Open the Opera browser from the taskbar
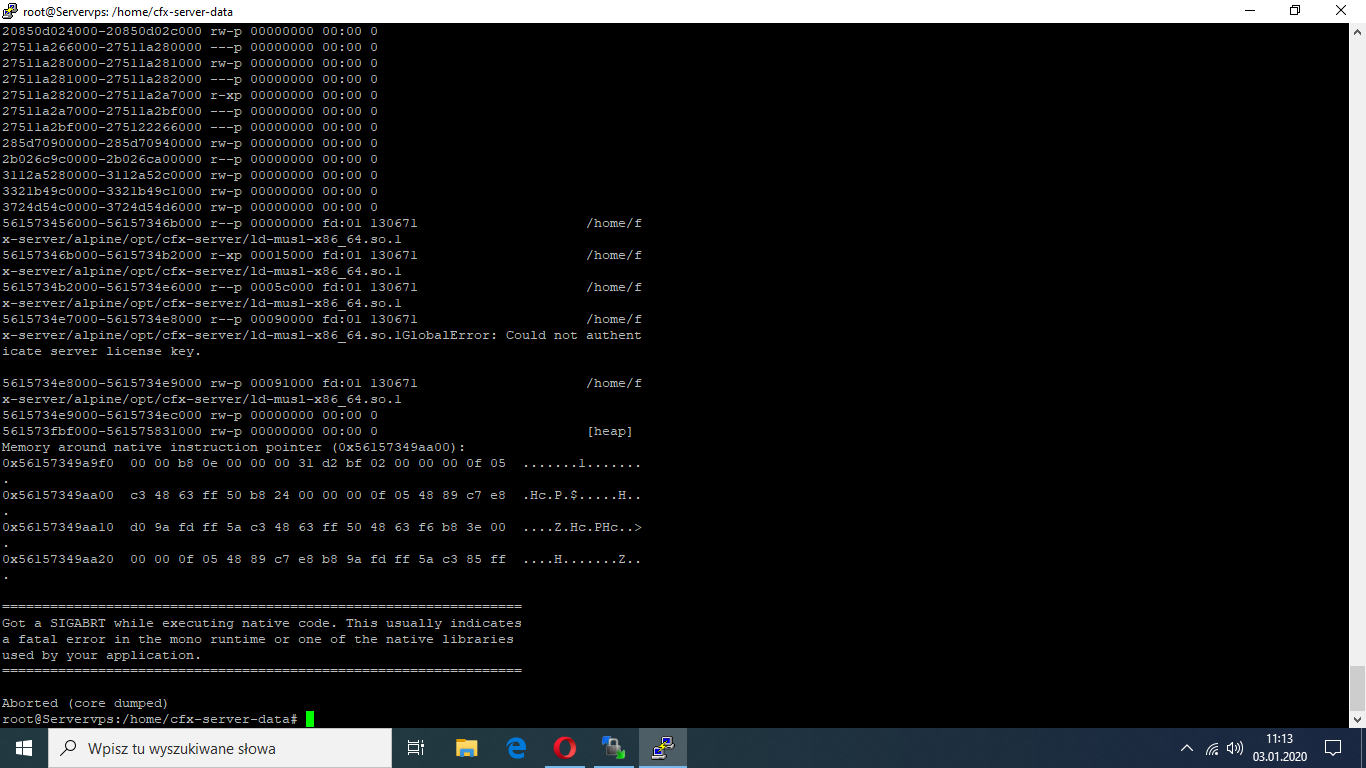The width and height of the screenshot is (1366, 768). [x=565, y=748]
